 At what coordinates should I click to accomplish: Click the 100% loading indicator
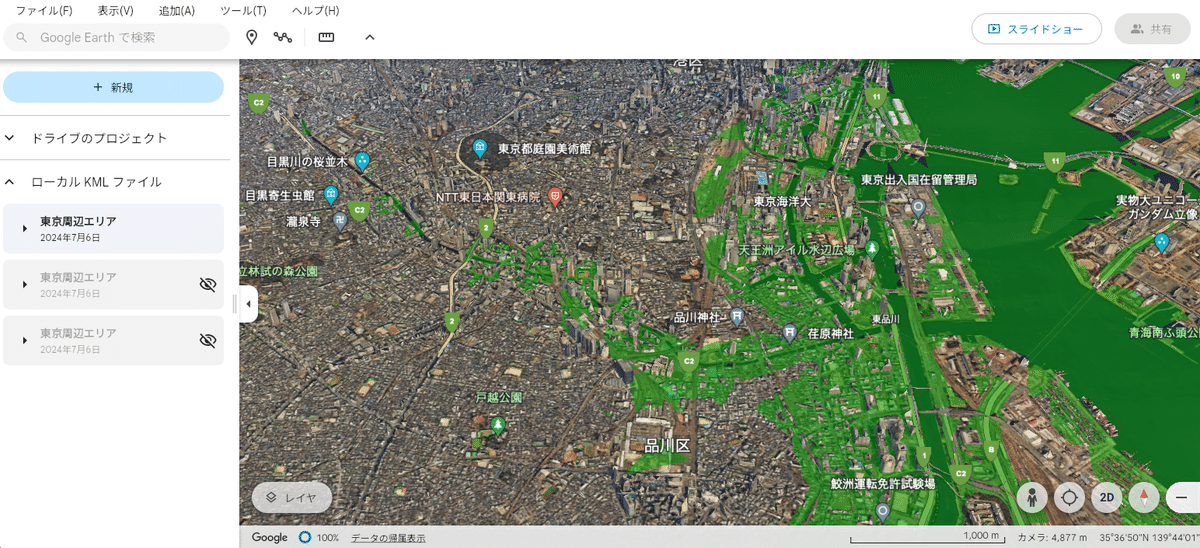click(319, 538)
